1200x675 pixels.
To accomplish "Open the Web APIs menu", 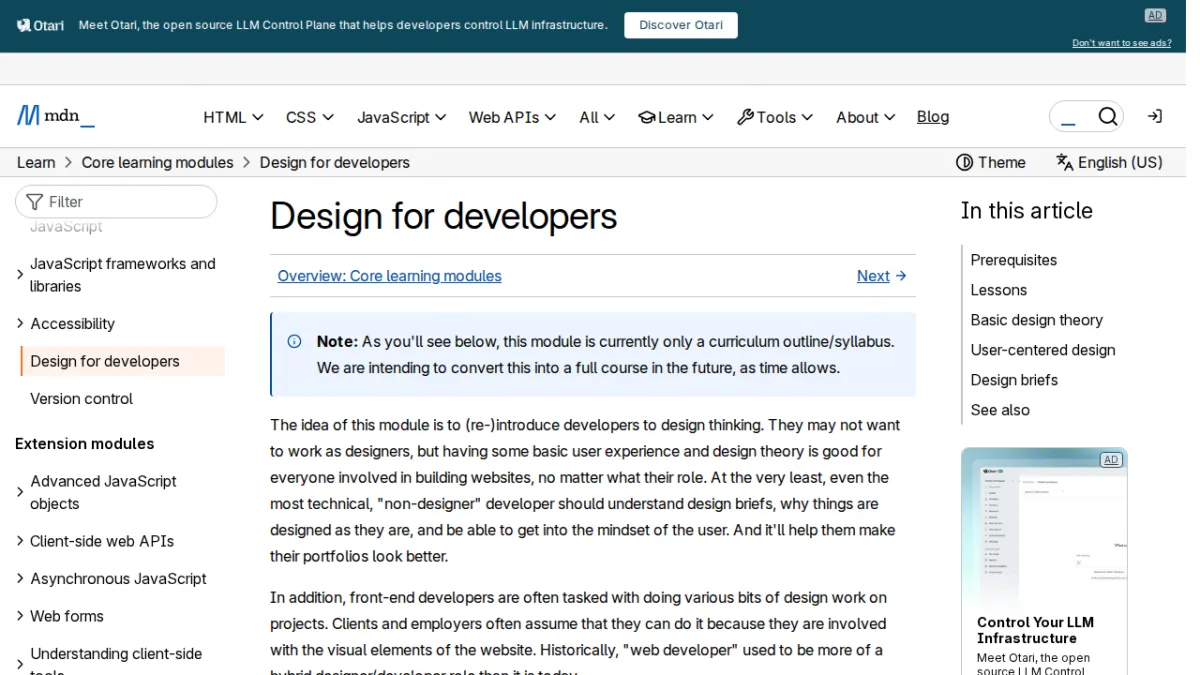I will click(x=513, y=117).
